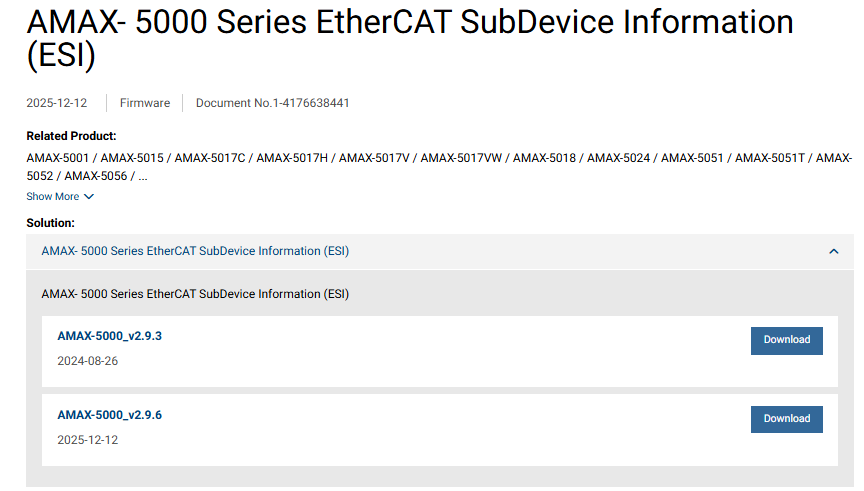Open the AMAX-5017H product link
Screen dimensions: 864x491
[x=293, y=158]
